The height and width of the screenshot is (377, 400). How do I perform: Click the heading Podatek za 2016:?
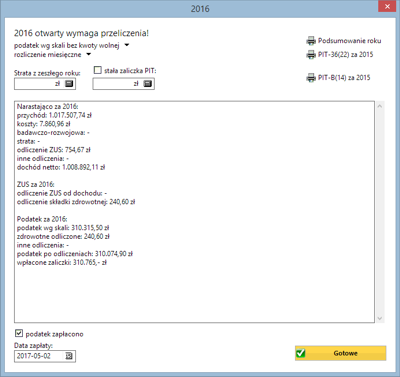[42, 219]
